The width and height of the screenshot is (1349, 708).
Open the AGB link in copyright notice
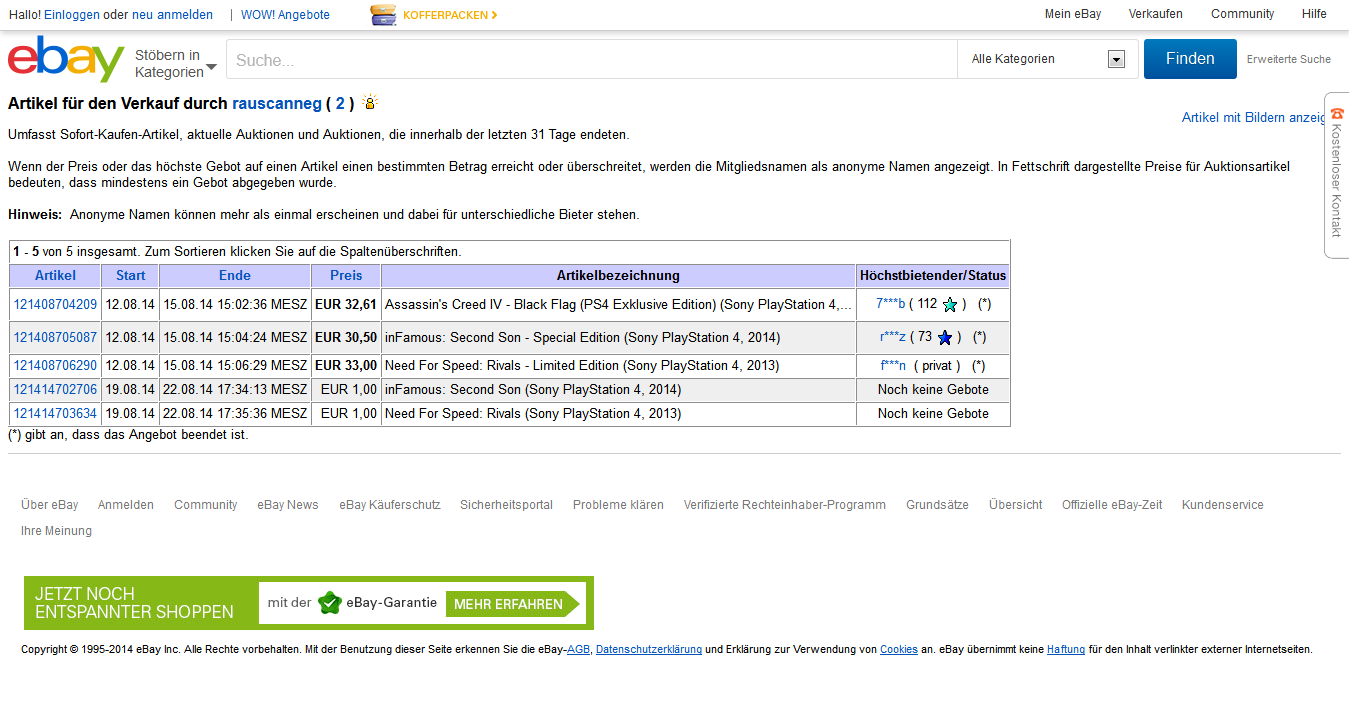point(578,650)
